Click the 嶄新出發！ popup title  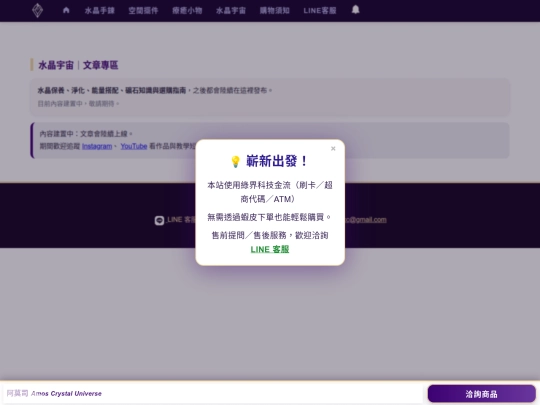point(277,161)
